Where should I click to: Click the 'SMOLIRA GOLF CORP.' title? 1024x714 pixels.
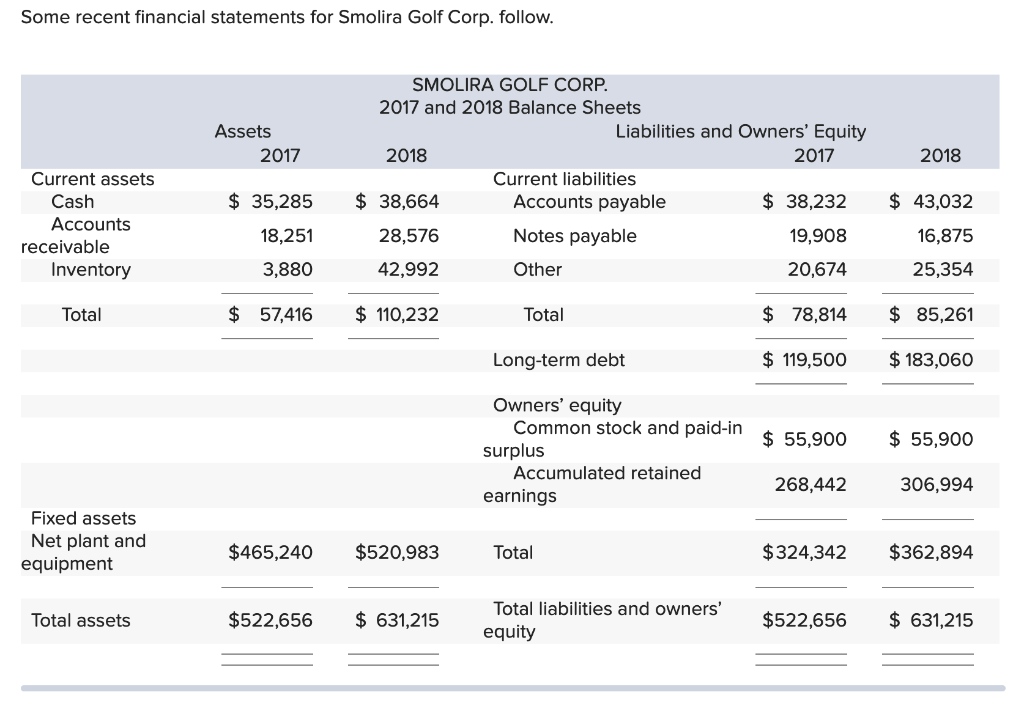pos(509,85)
